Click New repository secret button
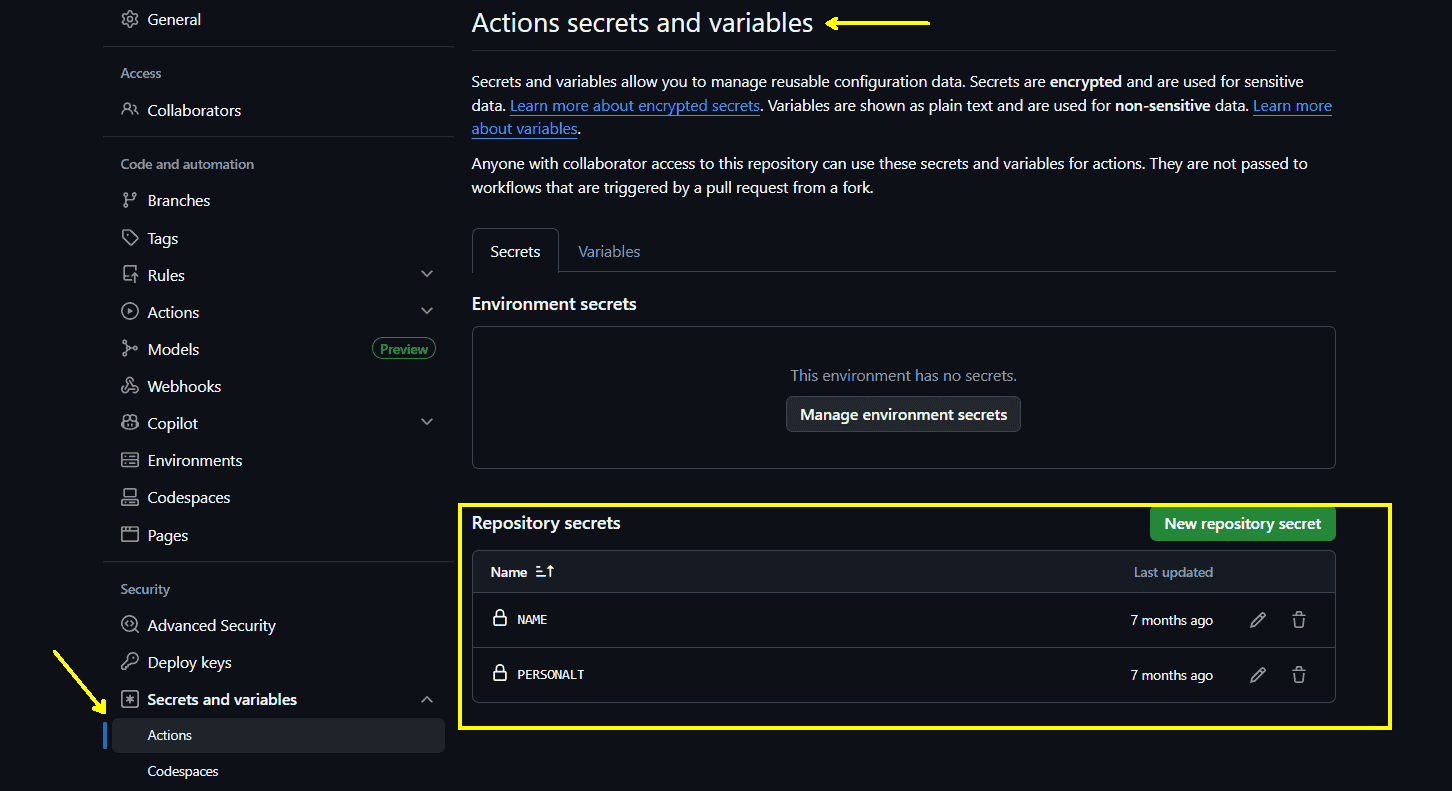The height and width of the screenshot is (791, 1452). [1242, 523]
